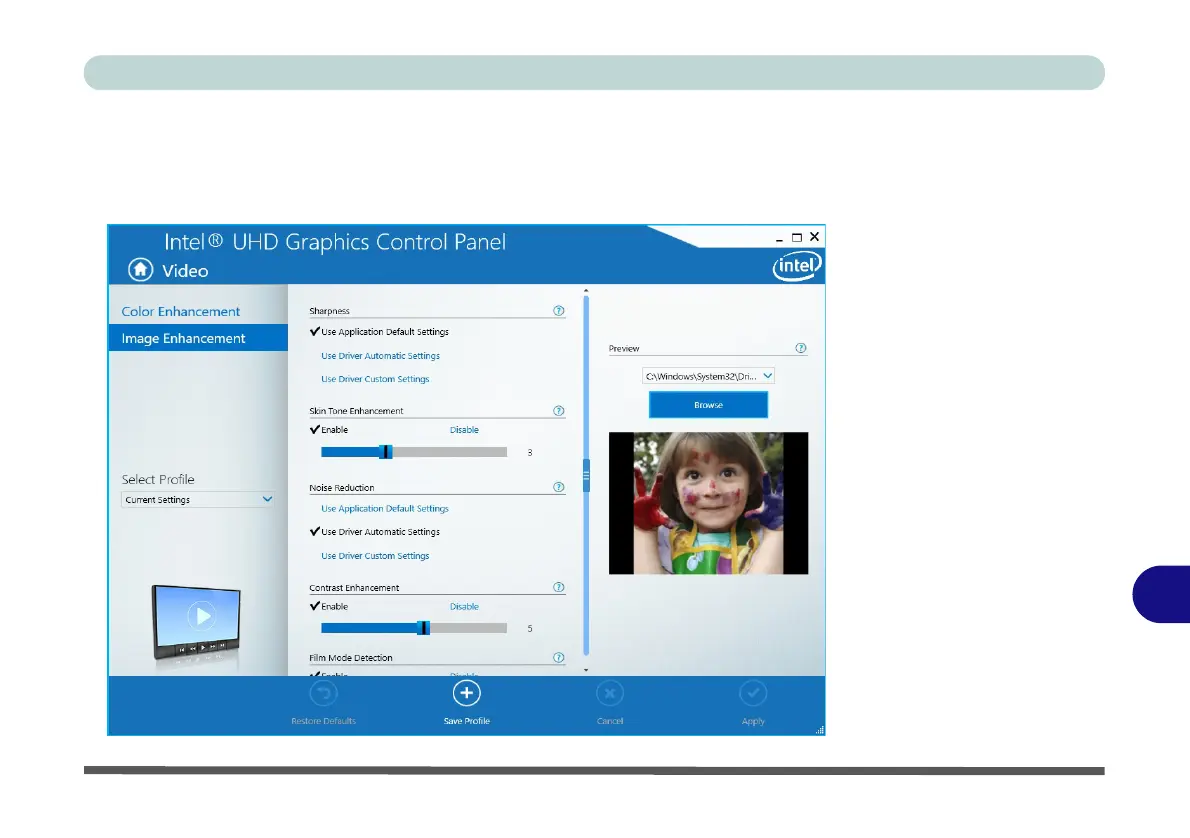The image size is (1190, 838).
Task: Open Sharpness help question mark icon
Action: [559, 310]
